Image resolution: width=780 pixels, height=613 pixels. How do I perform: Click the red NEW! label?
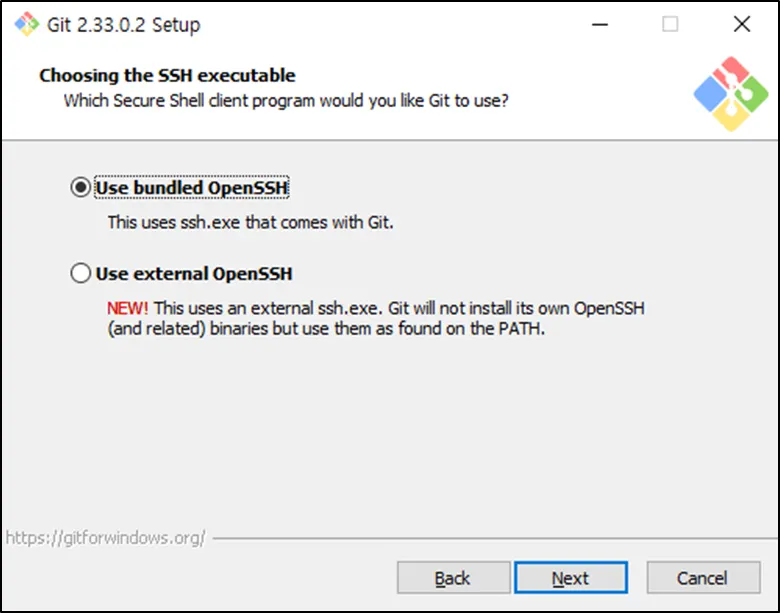coord(128,308)
